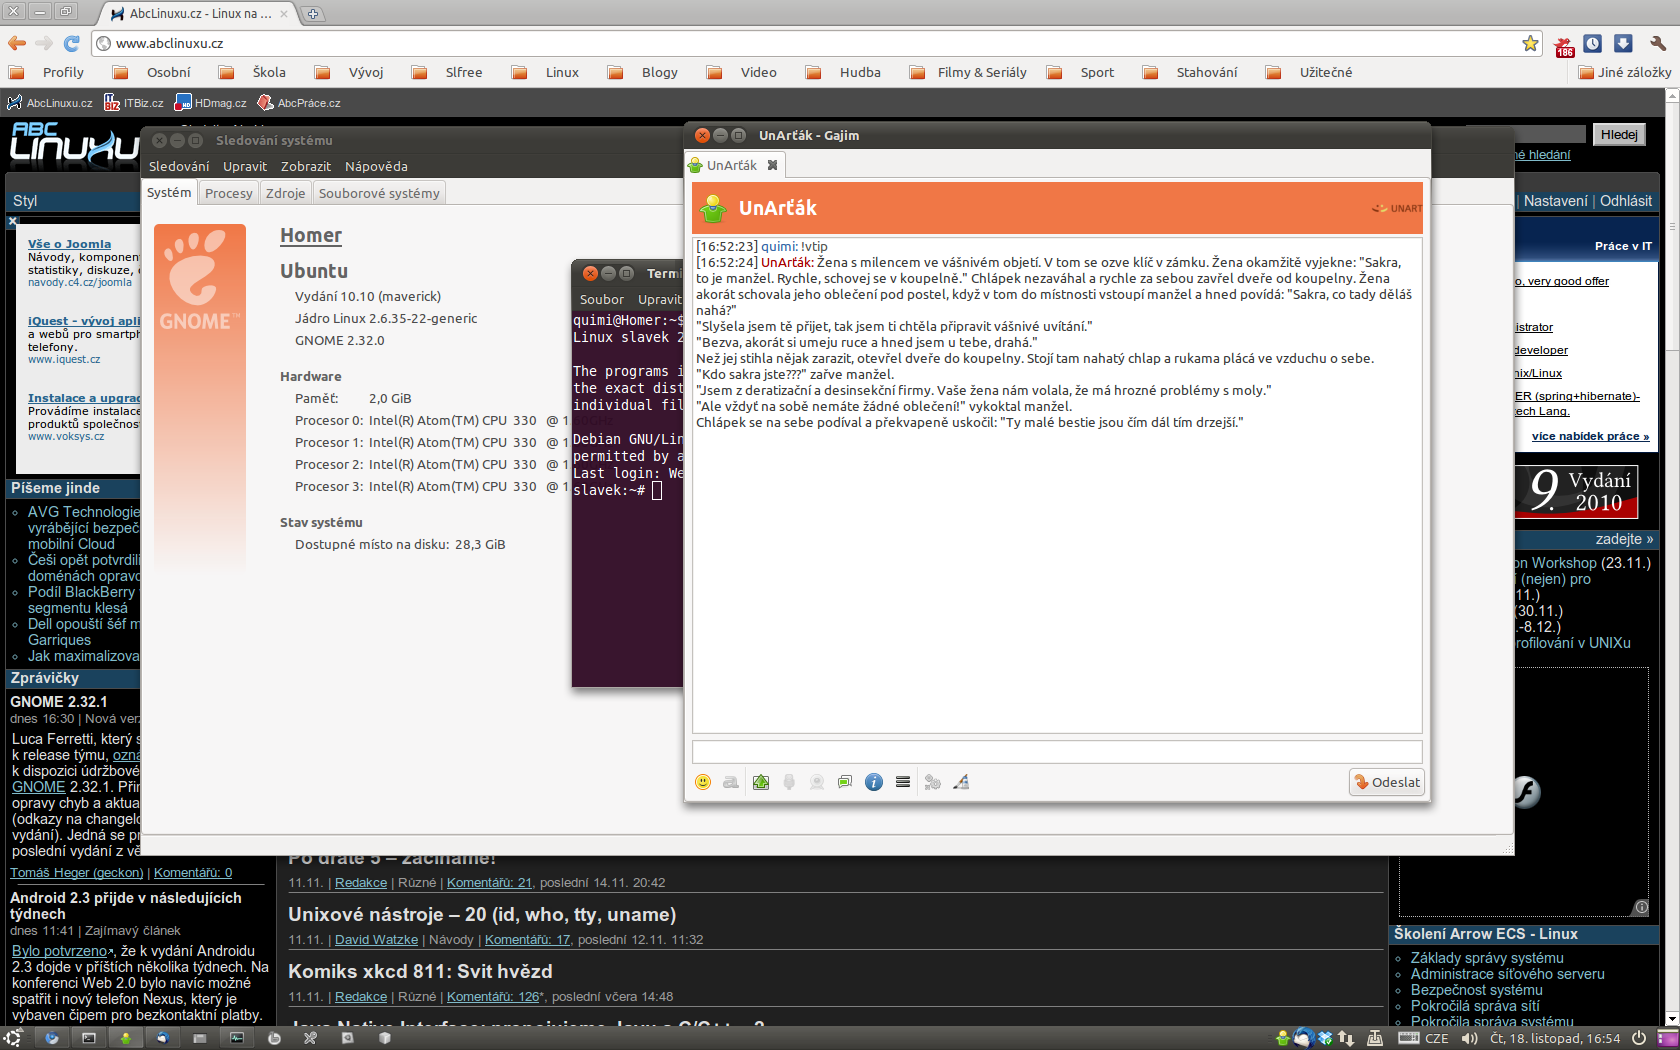Open the Blogy bookmarks folder
Image resolution: width=1680 pixels, height=1050 pixels.
click(x=643, y=72)
